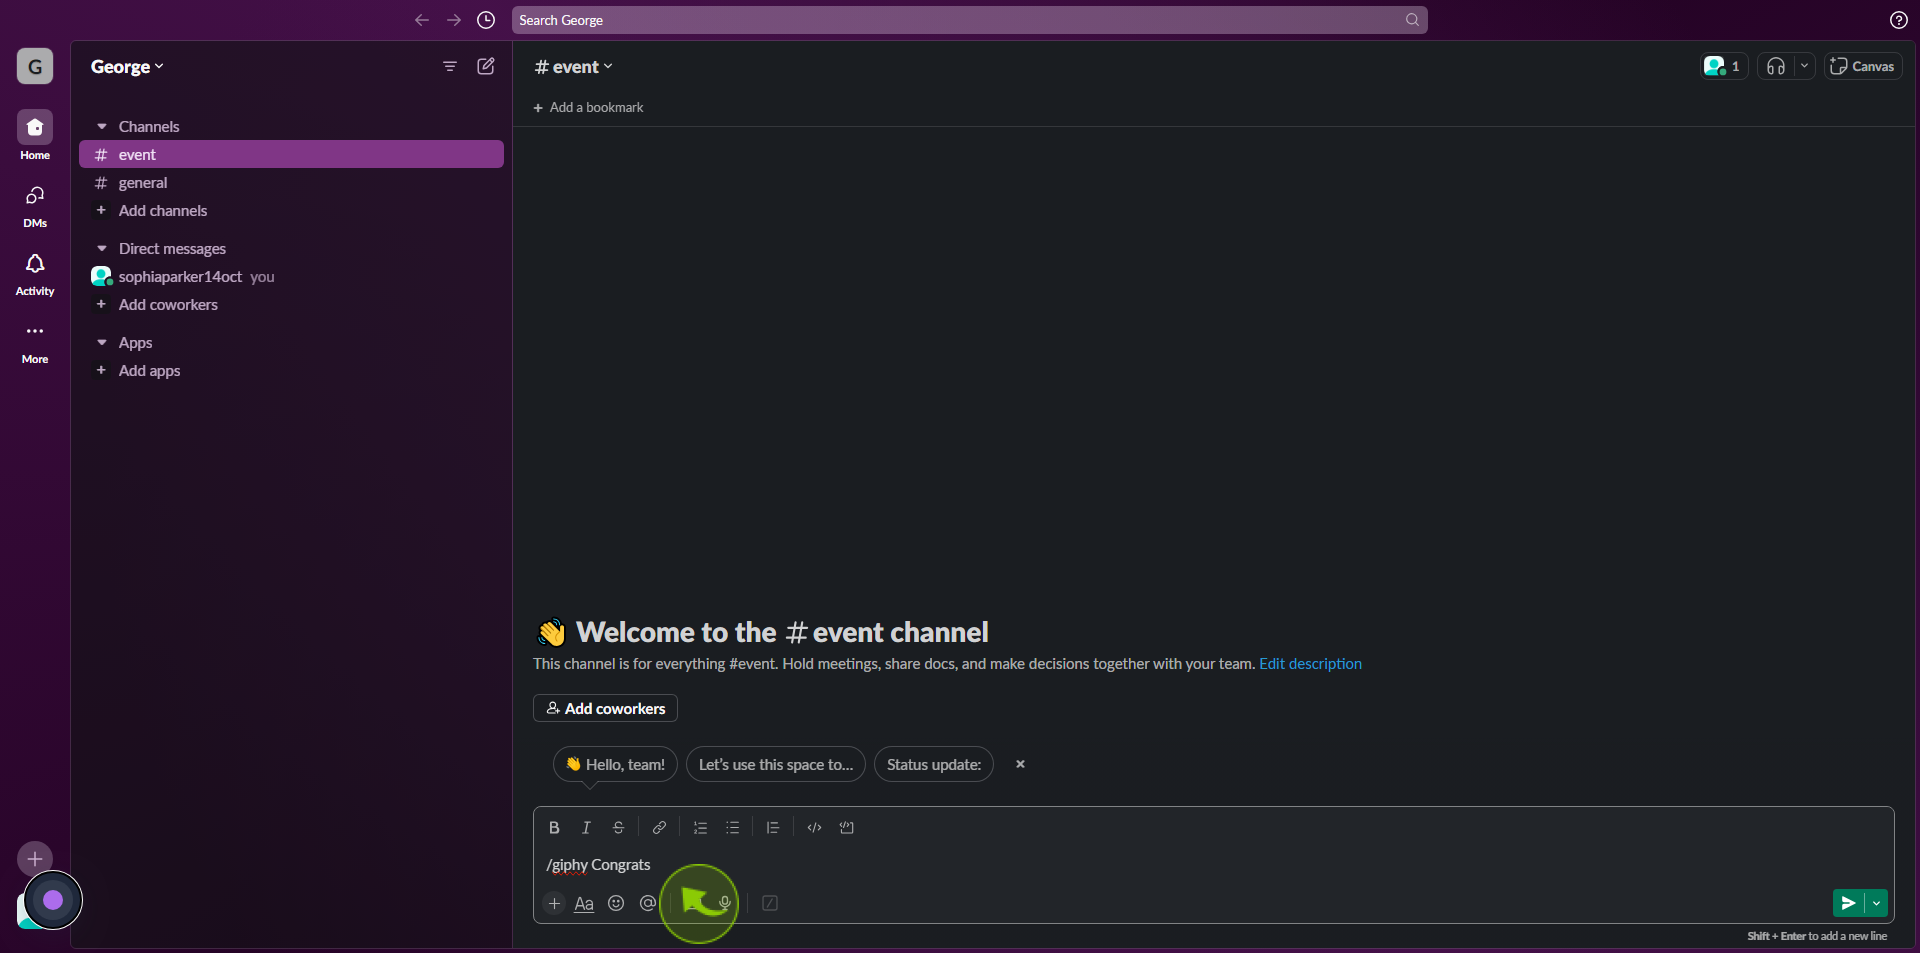
Task: Choose the Hello, team! suggestion
Action: tap(615, 764)
